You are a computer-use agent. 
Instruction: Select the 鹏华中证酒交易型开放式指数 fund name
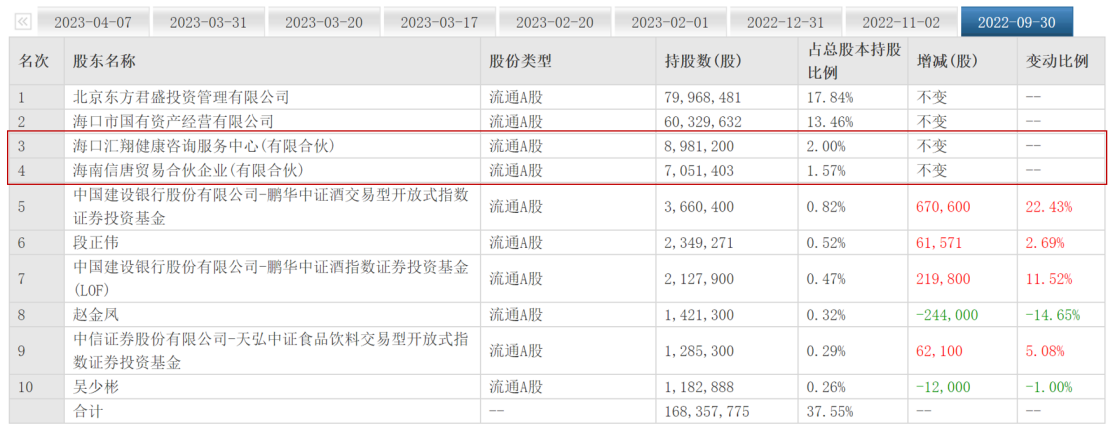[271, 207]
